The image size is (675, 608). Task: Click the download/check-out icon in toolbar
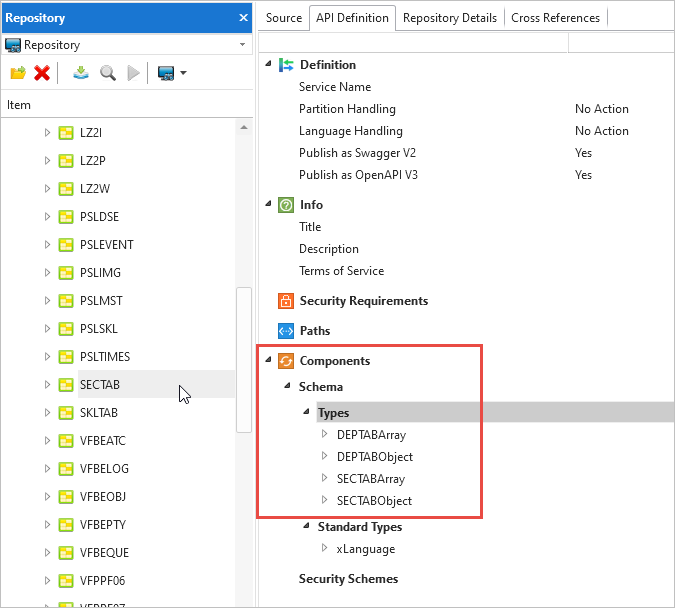coord(82,73)
